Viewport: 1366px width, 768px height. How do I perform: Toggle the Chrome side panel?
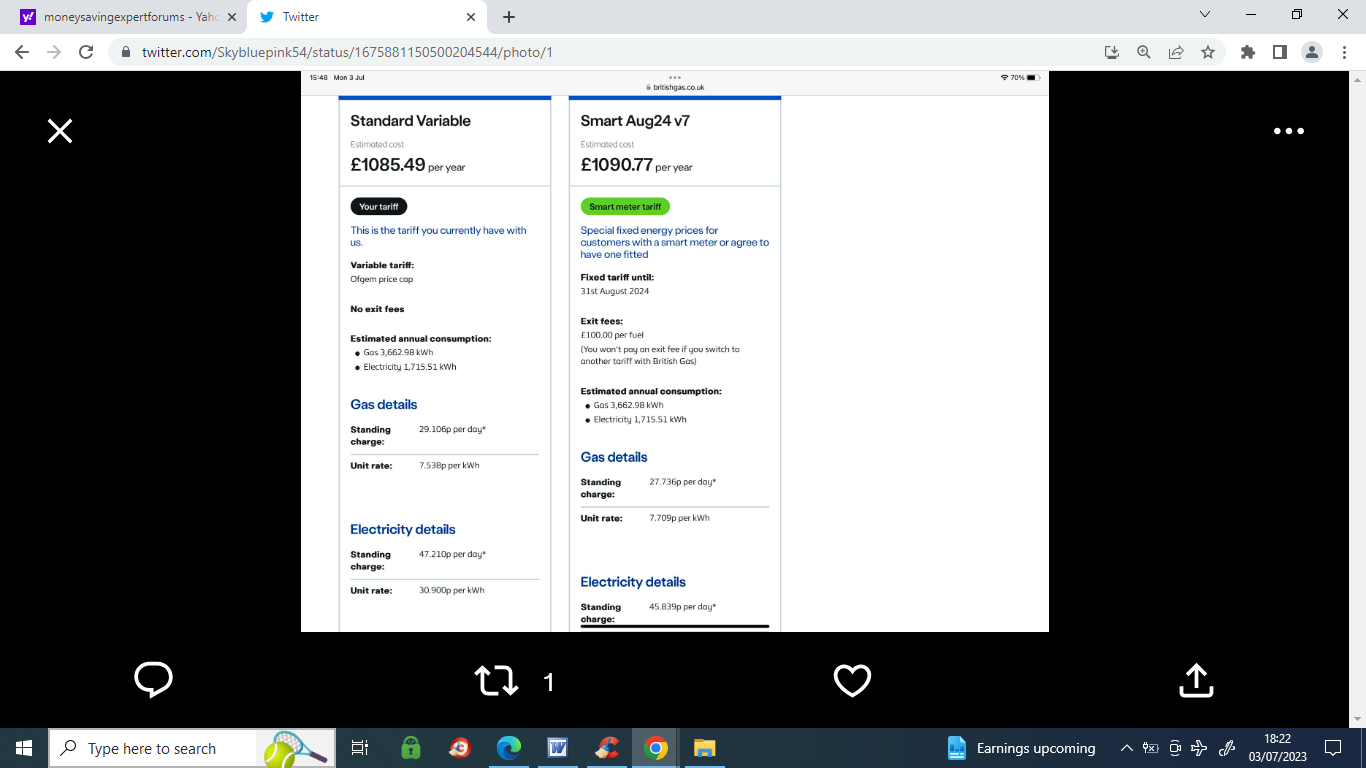(1279, 52)
